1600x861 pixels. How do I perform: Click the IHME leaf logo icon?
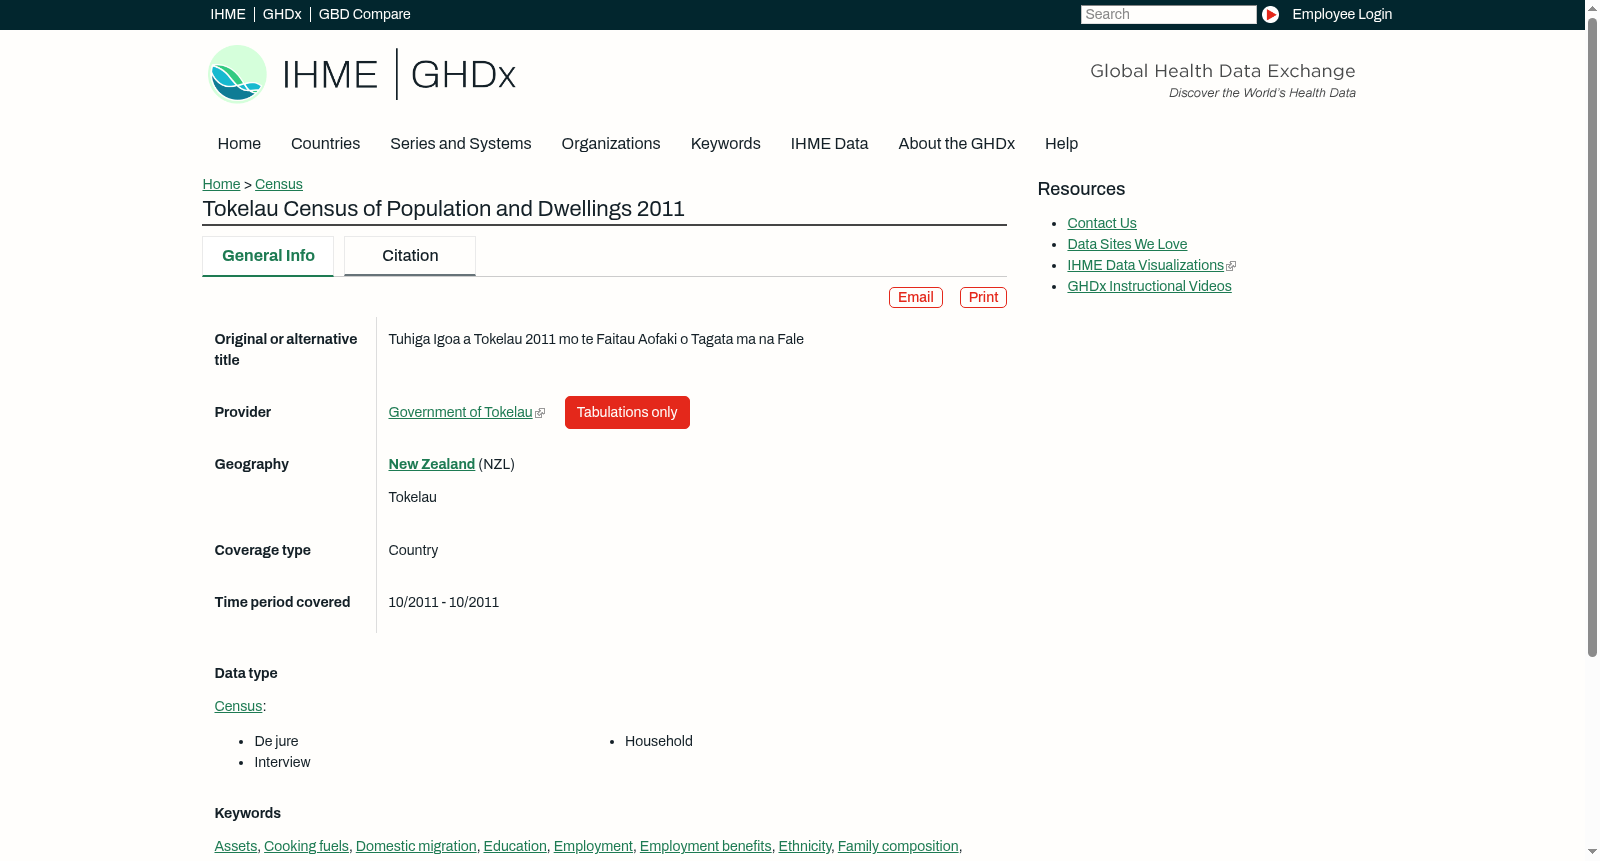[x=237, y=74]
